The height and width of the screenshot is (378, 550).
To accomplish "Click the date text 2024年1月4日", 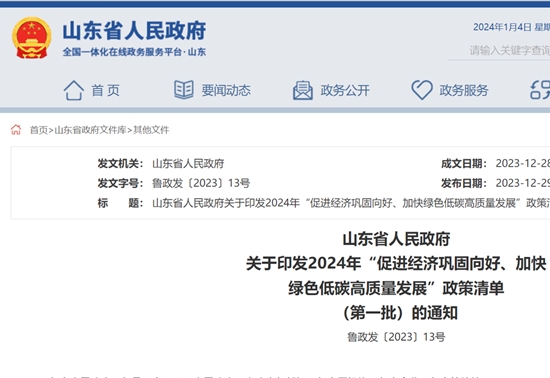I will click(502, 27).
